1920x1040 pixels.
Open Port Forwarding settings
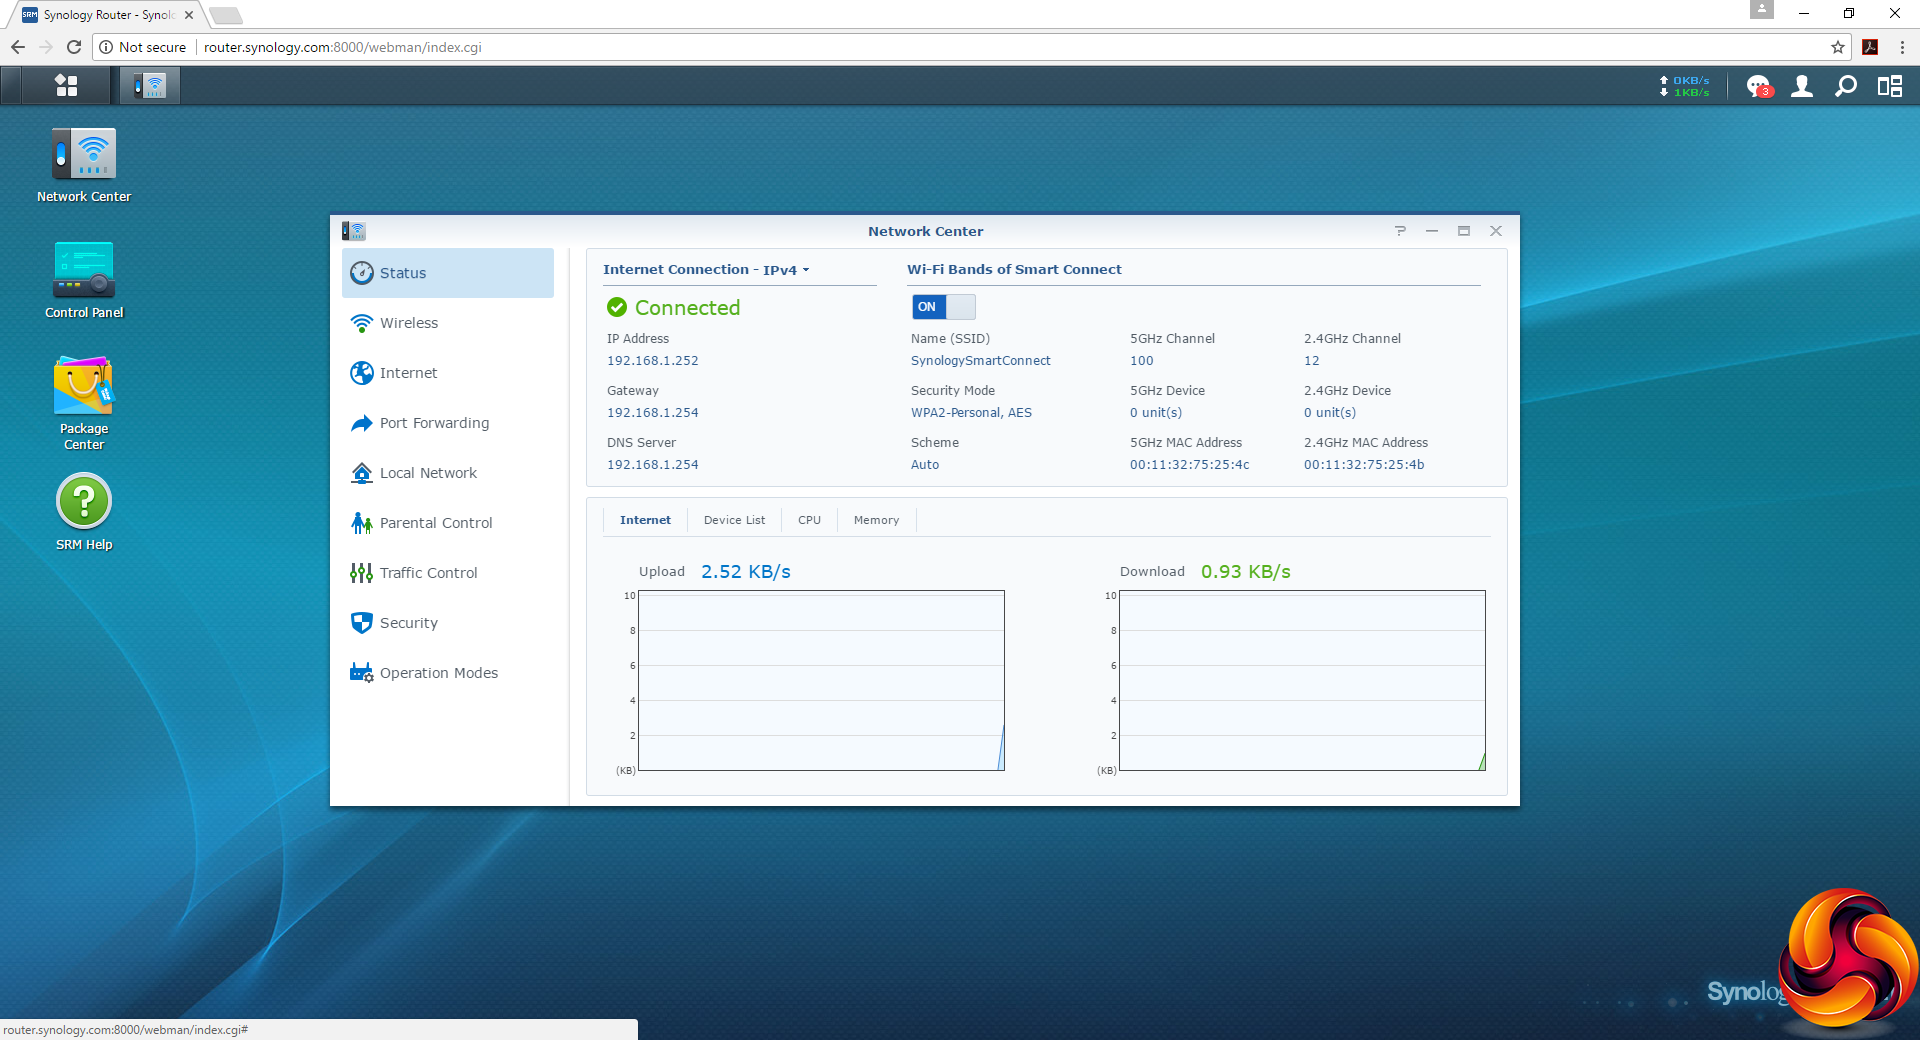point(434,422)
